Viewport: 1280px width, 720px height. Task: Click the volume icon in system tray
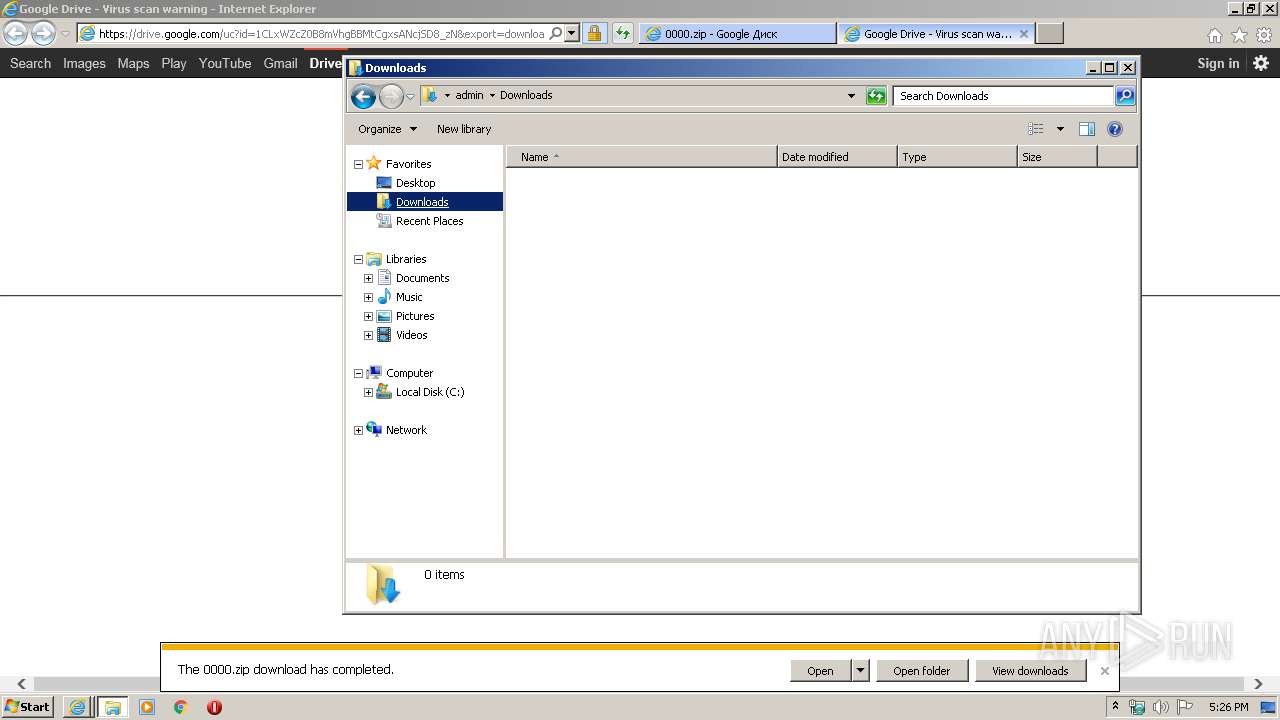[1160, 707]
